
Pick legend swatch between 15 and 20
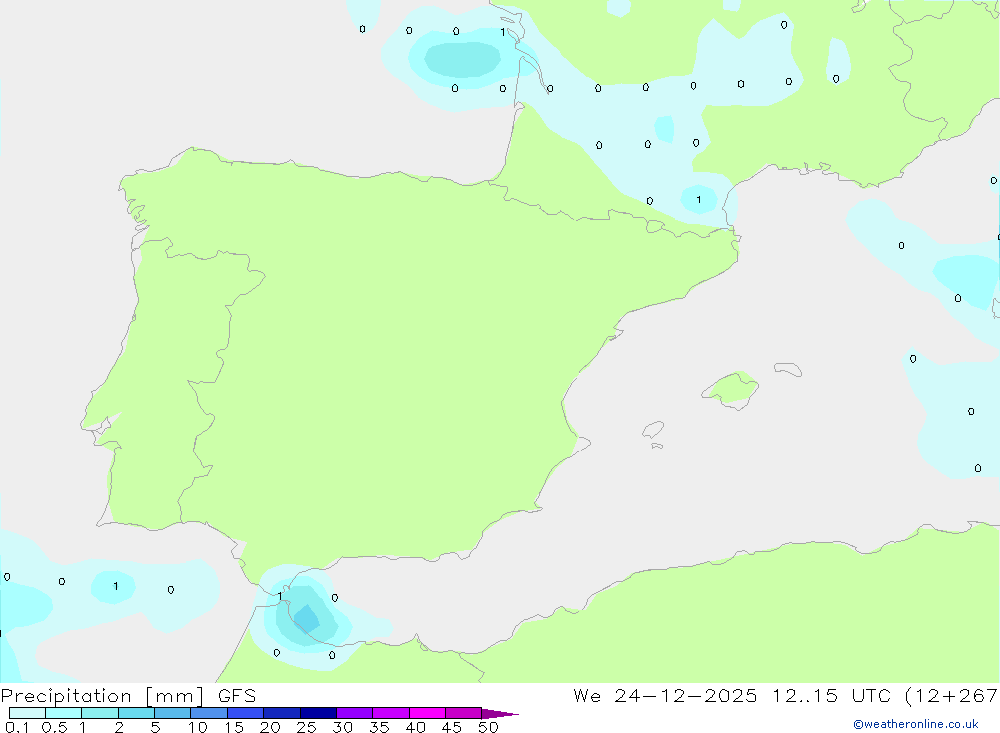coord(246,713)
